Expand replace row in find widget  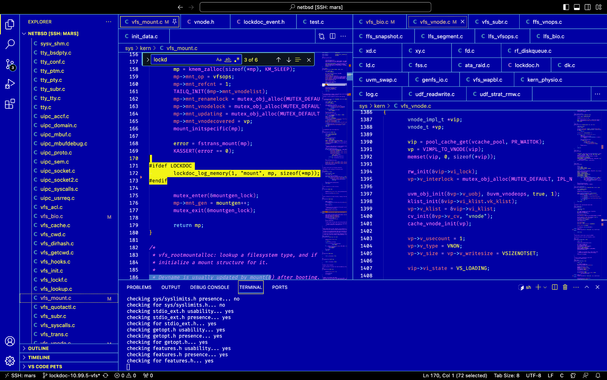pos(147,60)
